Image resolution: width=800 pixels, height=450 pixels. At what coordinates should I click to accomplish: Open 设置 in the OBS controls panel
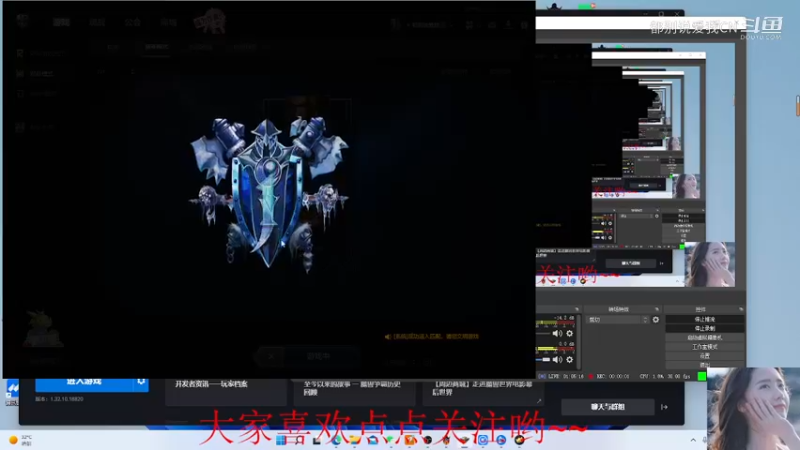(705, 356)
